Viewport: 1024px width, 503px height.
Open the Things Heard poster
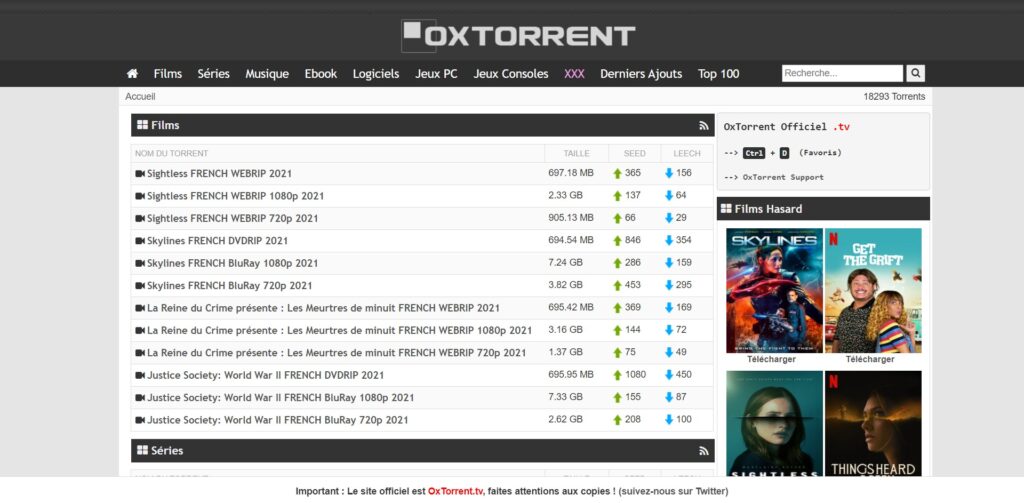[x=873, y=424]
